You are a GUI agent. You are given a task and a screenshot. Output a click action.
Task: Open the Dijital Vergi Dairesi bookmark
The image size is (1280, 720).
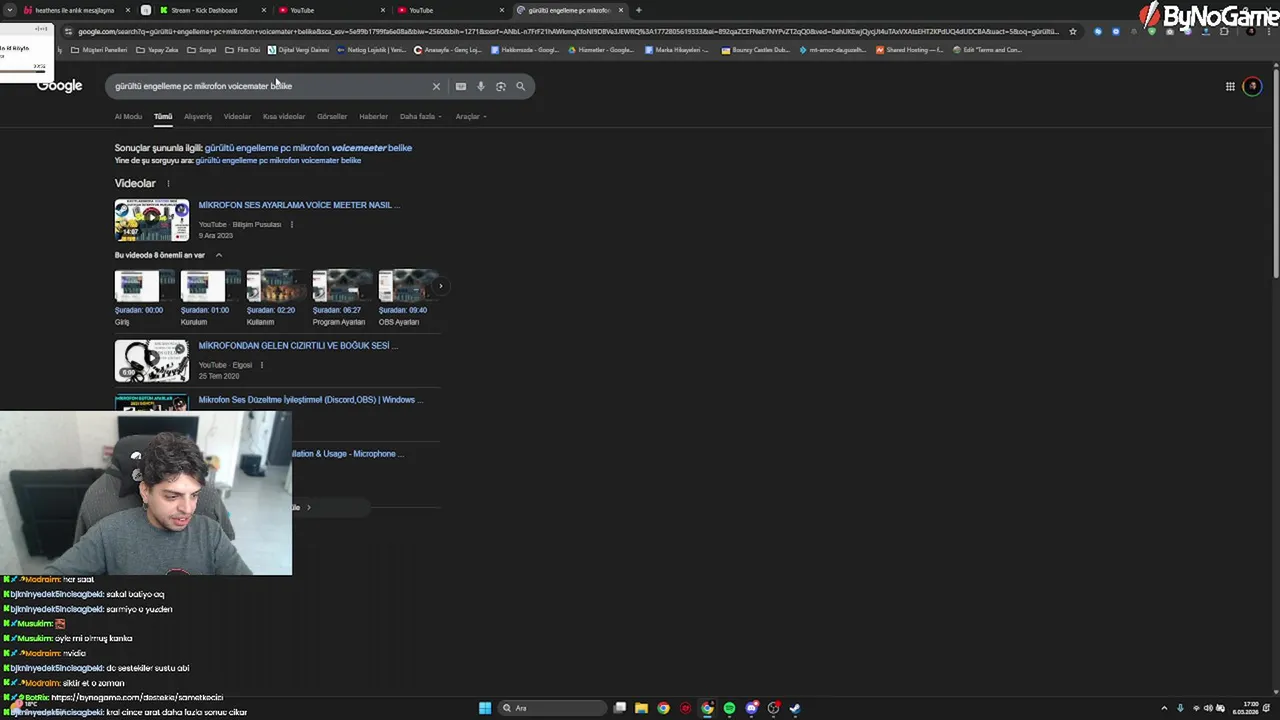click(x=298, y=50)
